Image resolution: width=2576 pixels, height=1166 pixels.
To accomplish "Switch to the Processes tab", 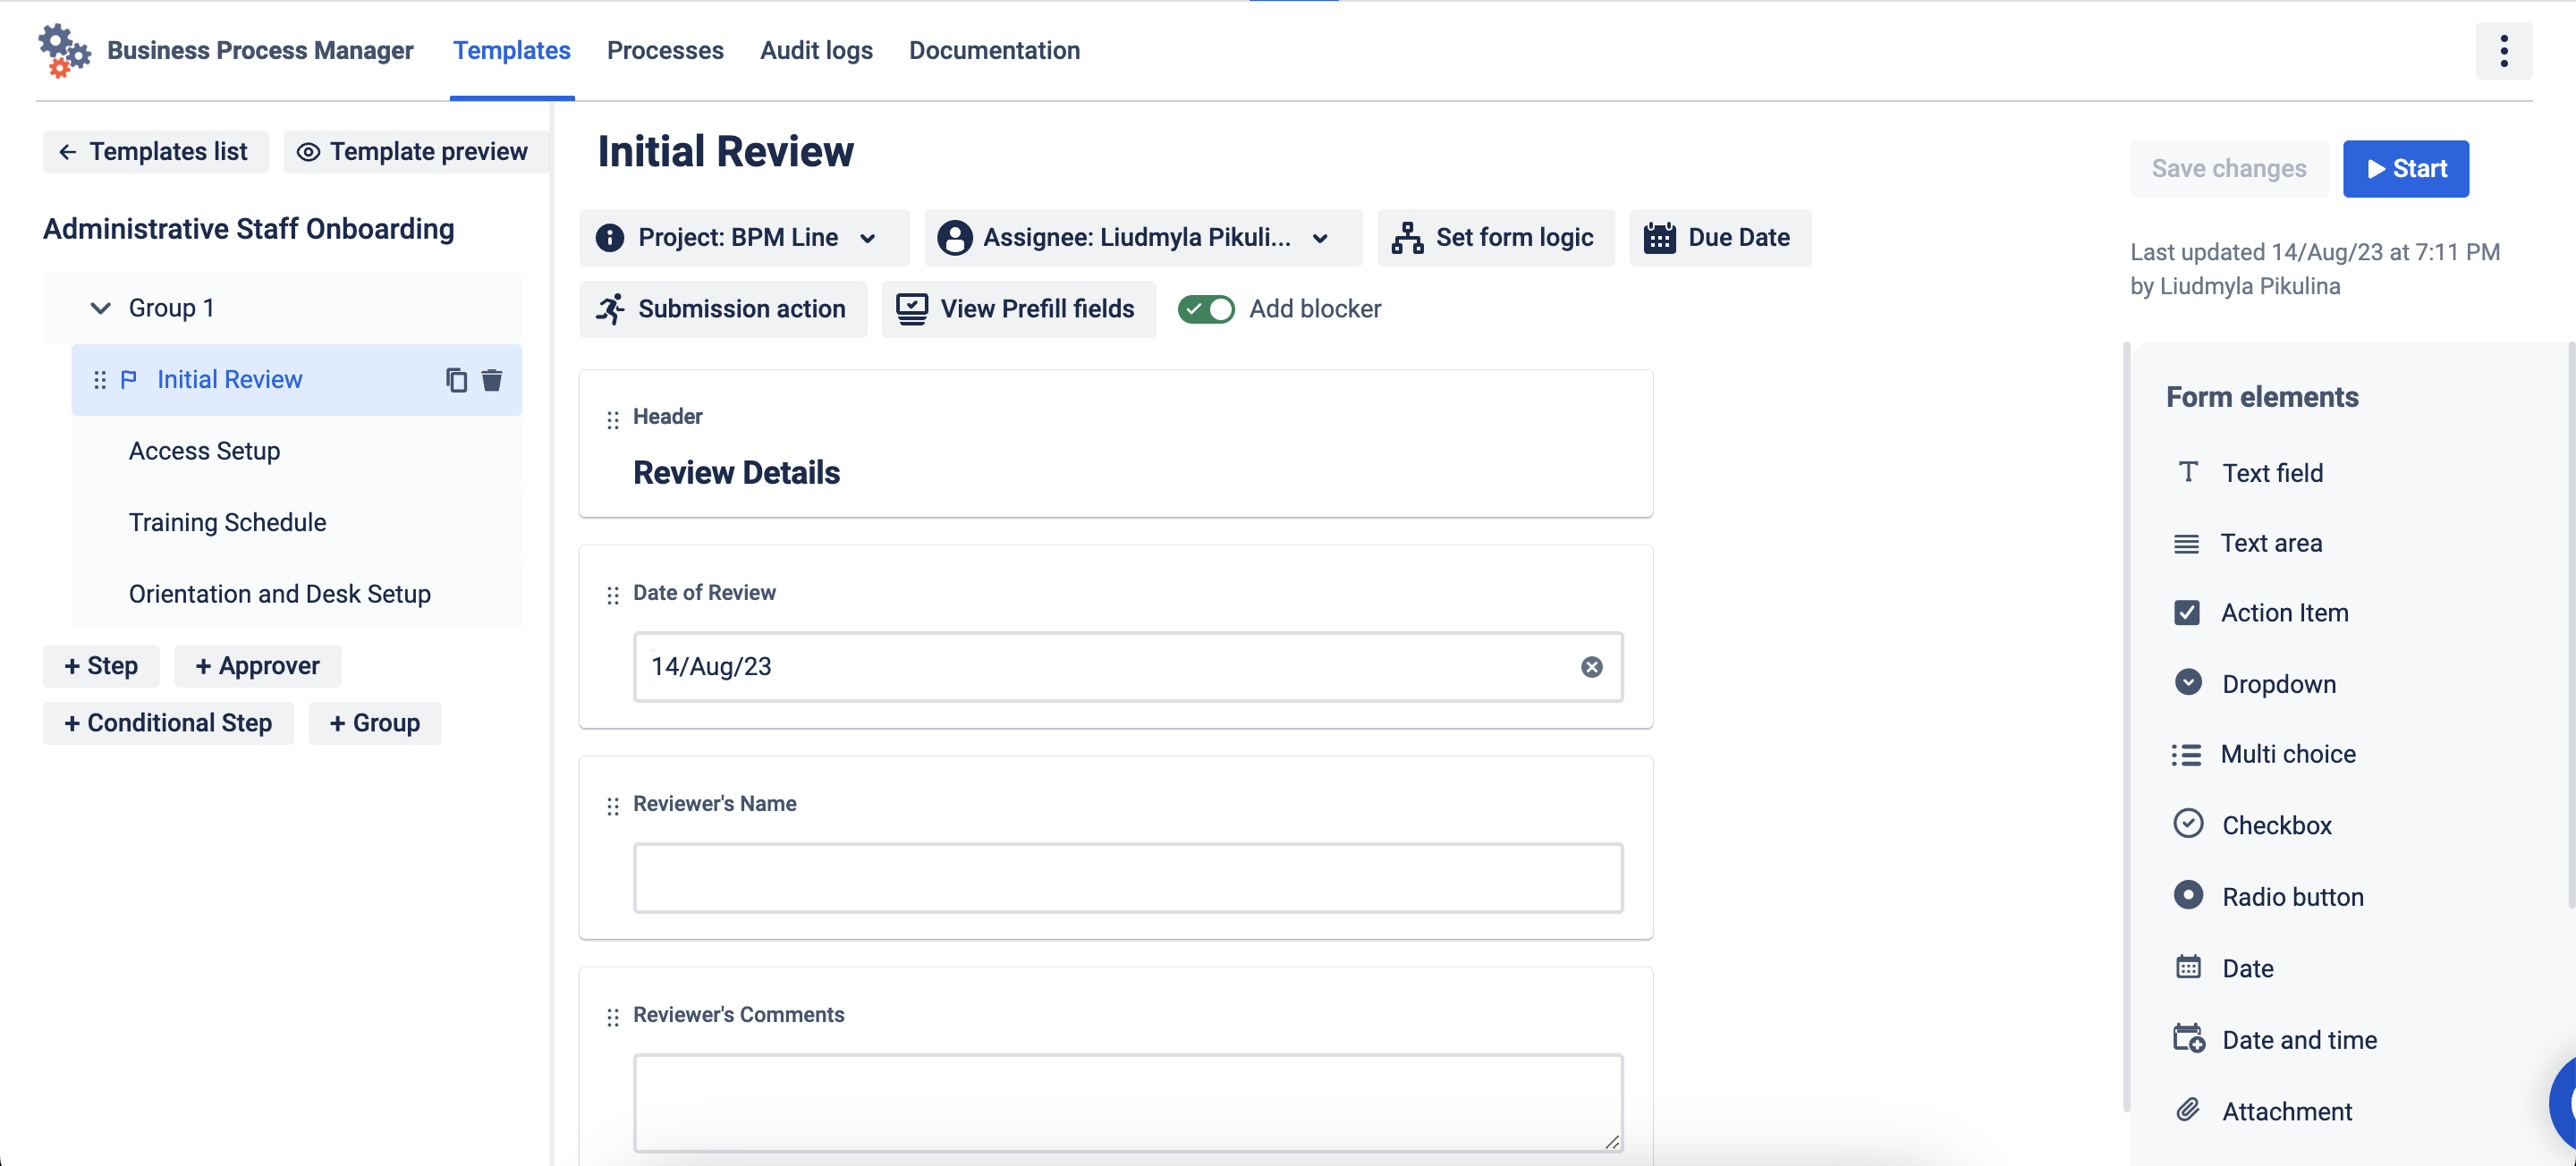I will tap(665, 51).
